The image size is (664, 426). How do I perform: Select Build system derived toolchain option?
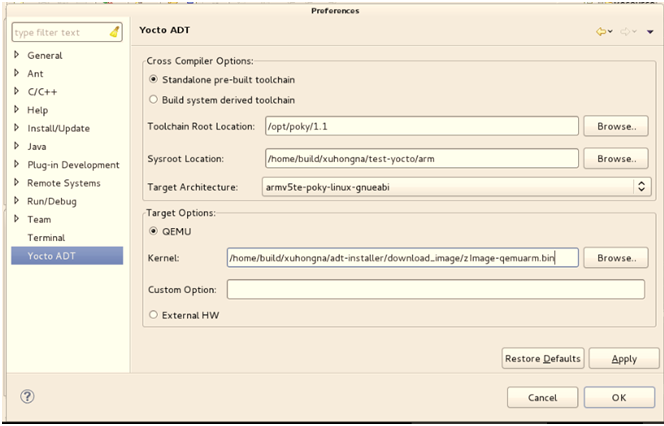154,100
